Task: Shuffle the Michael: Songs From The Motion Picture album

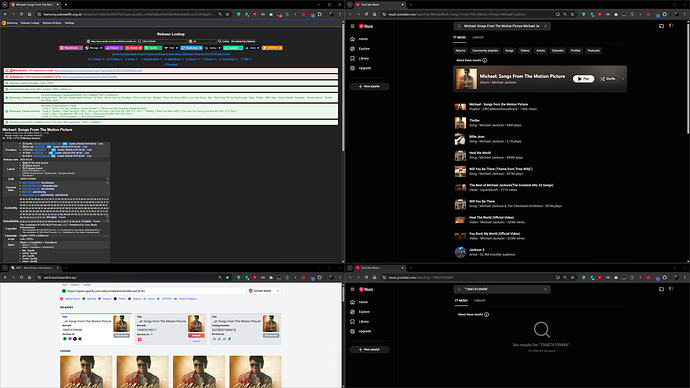Action: pyautogui.click(x=608, y=79)
